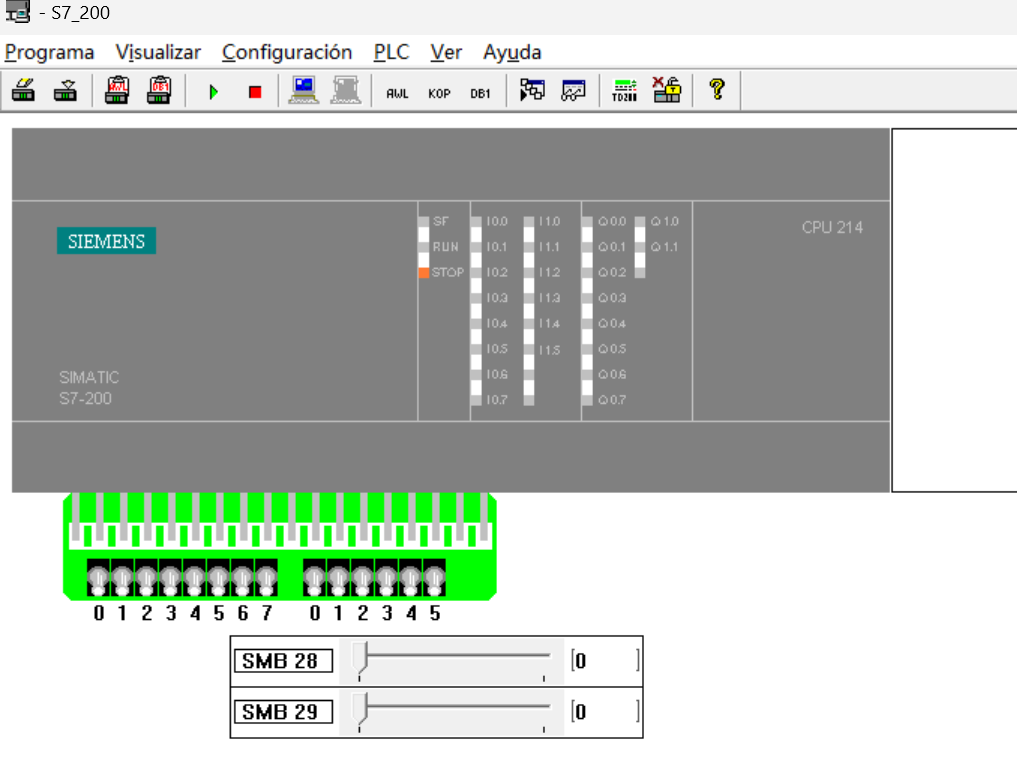Click the paste AWL program icon
The height and width of the screenshot is (771, 1017).
click(x=117, y=90)
